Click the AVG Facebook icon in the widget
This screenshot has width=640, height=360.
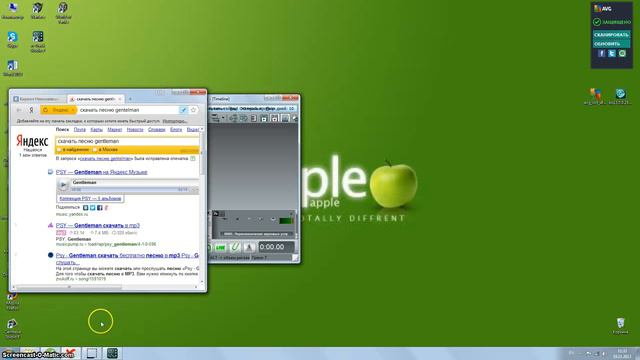point(601,53)
